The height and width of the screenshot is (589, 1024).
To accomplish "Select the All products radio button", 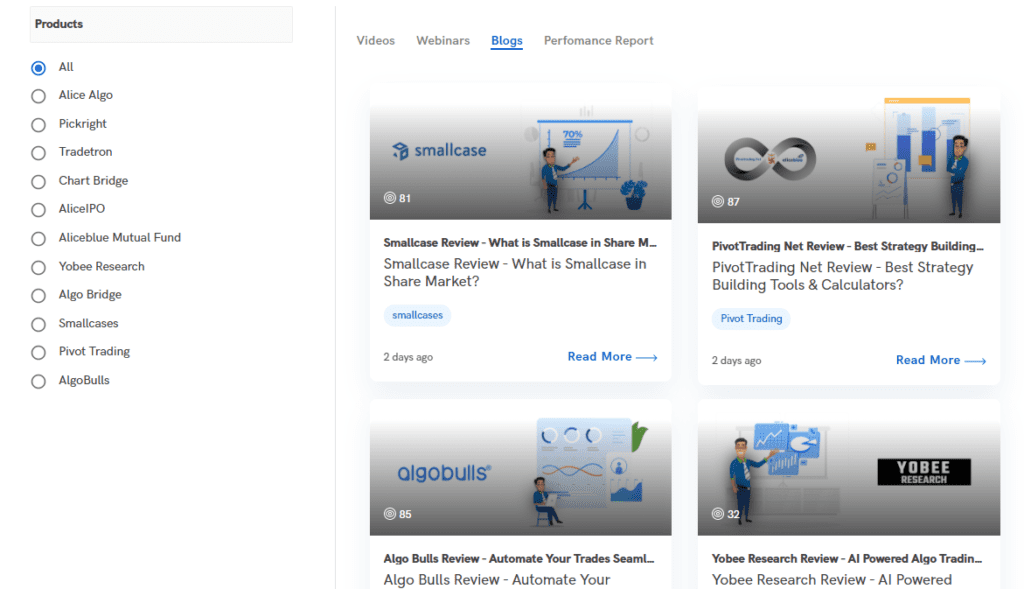I will [39, 68].
